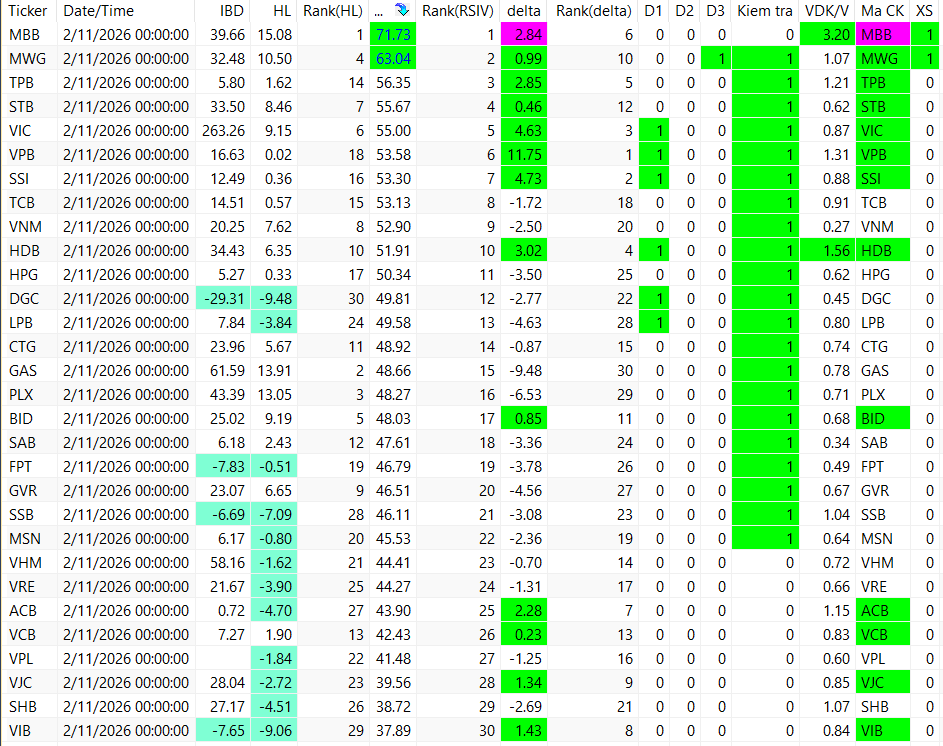Viewport: 943px width, 746px height.
Task: Select the 13.05 HL value for PLX
Action: [274, 395]
